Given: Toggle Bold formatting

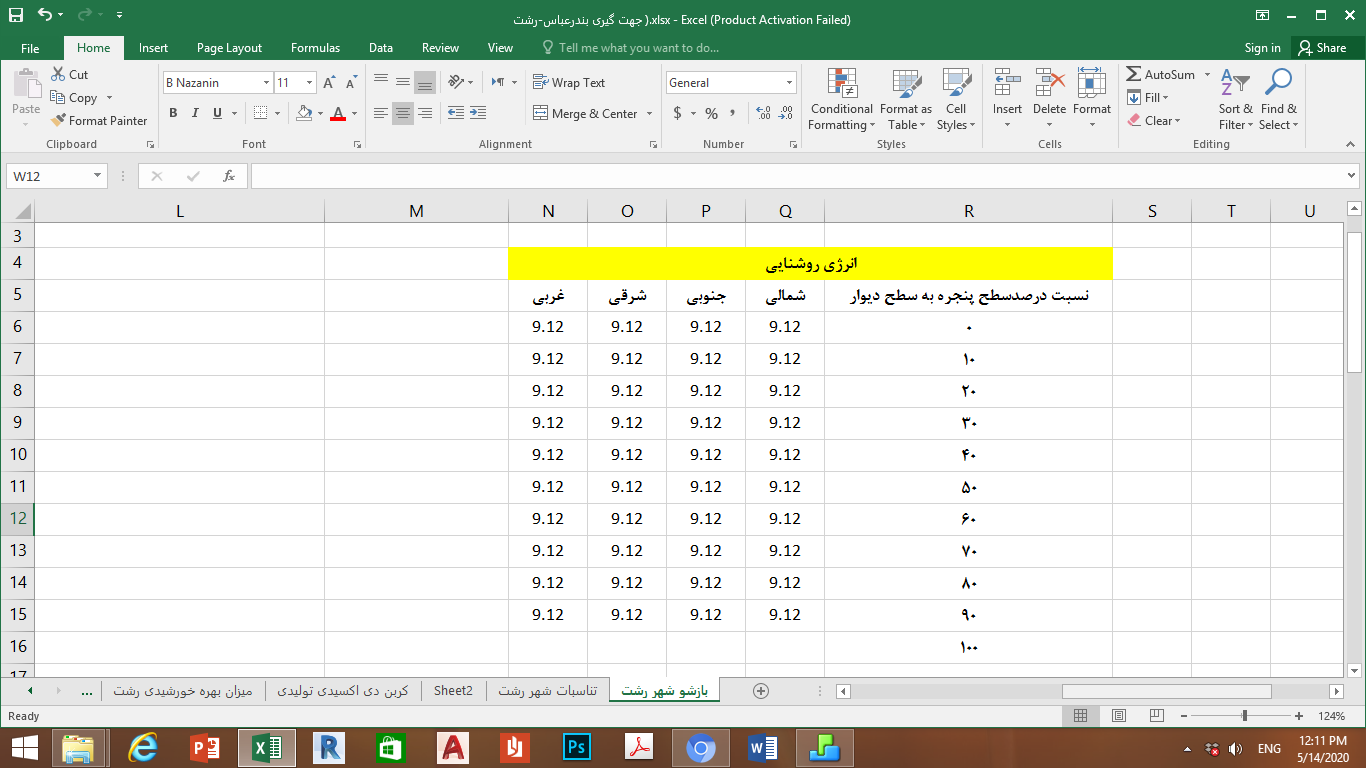Looking at the screenshot, I should 173,113.
